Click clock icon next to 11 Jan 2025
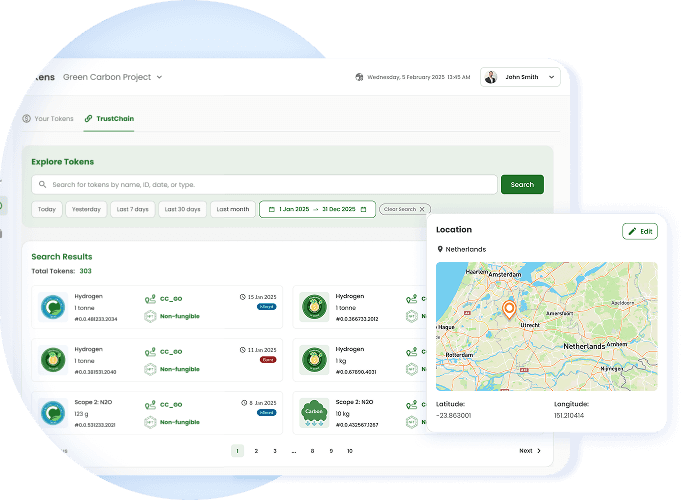Viewport: 686px width, 500px height. pyautogui.click(x=243, y=350)
